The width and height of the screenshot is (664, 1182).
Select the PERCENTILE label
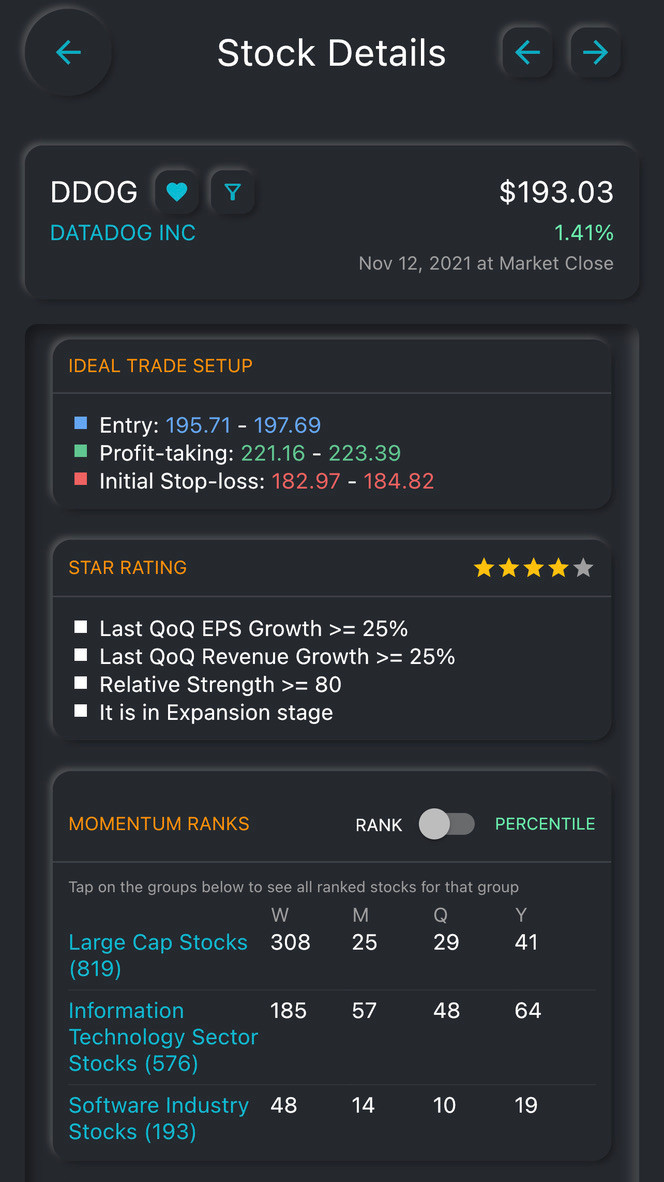click(545, 824)
